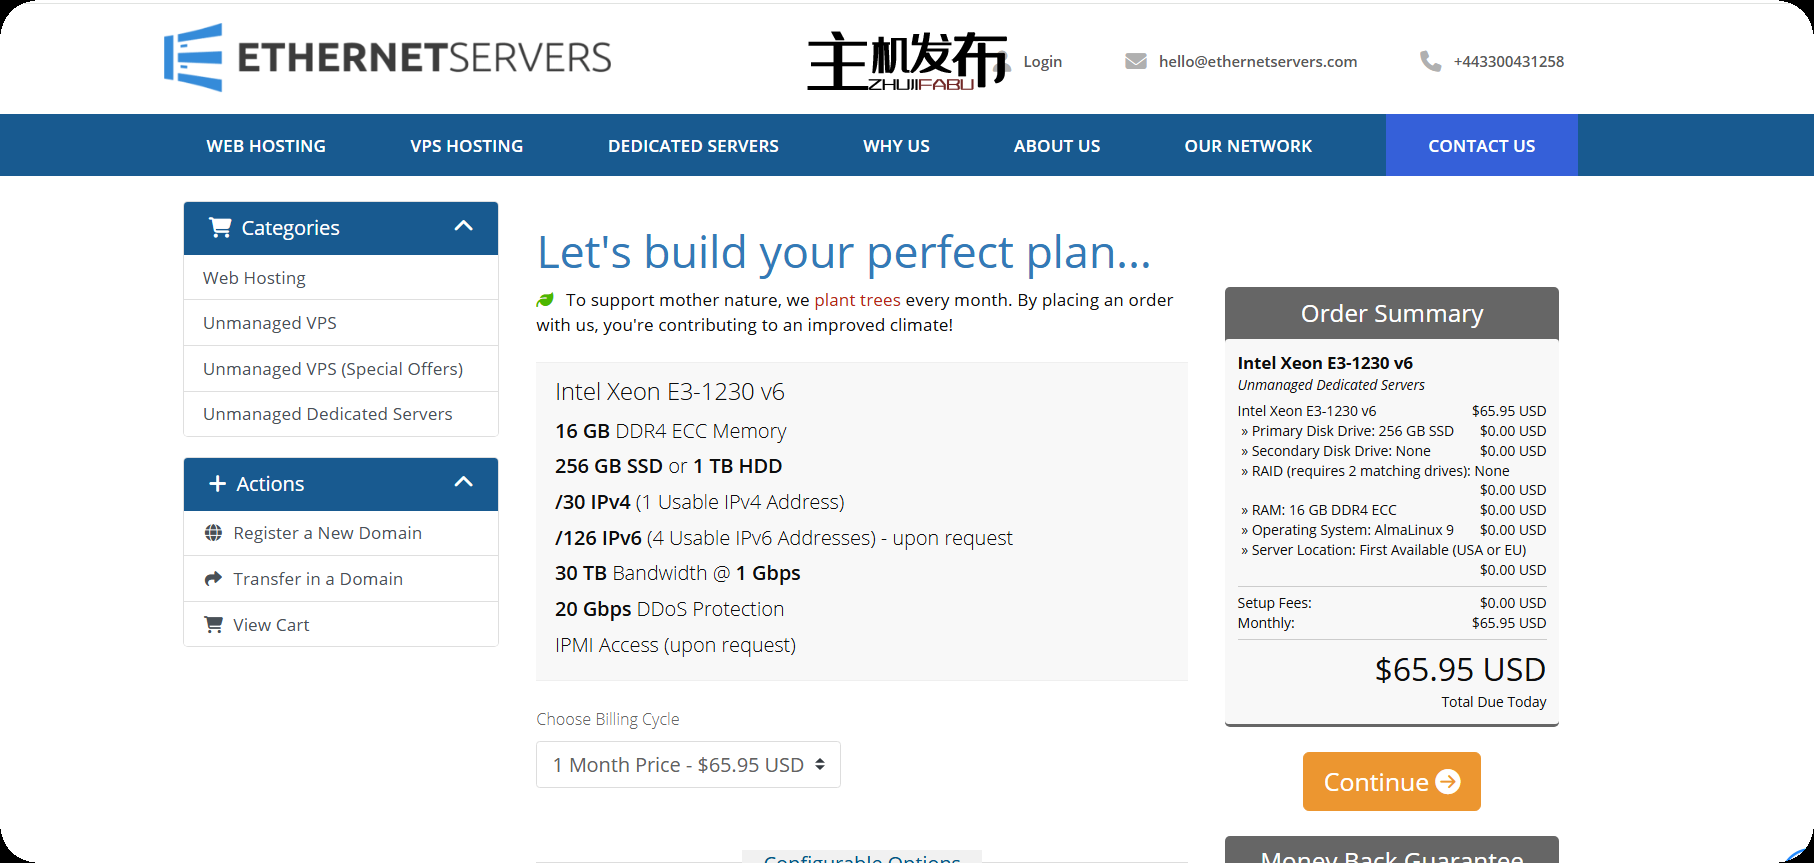Screen dimensions: 1814x863
Task: Click the cart icon next to View Cart
Action: (x=213, y=625)
